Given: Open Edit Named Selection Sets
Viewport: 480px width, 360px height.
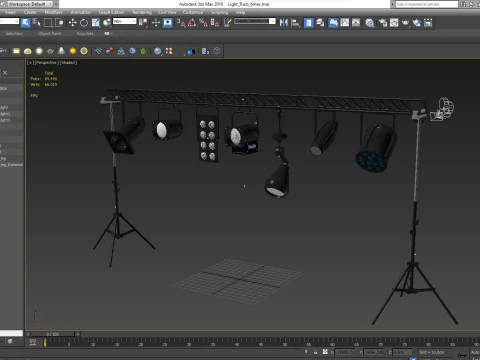Looking at the screenshot, I should click(x=228, y=23).
